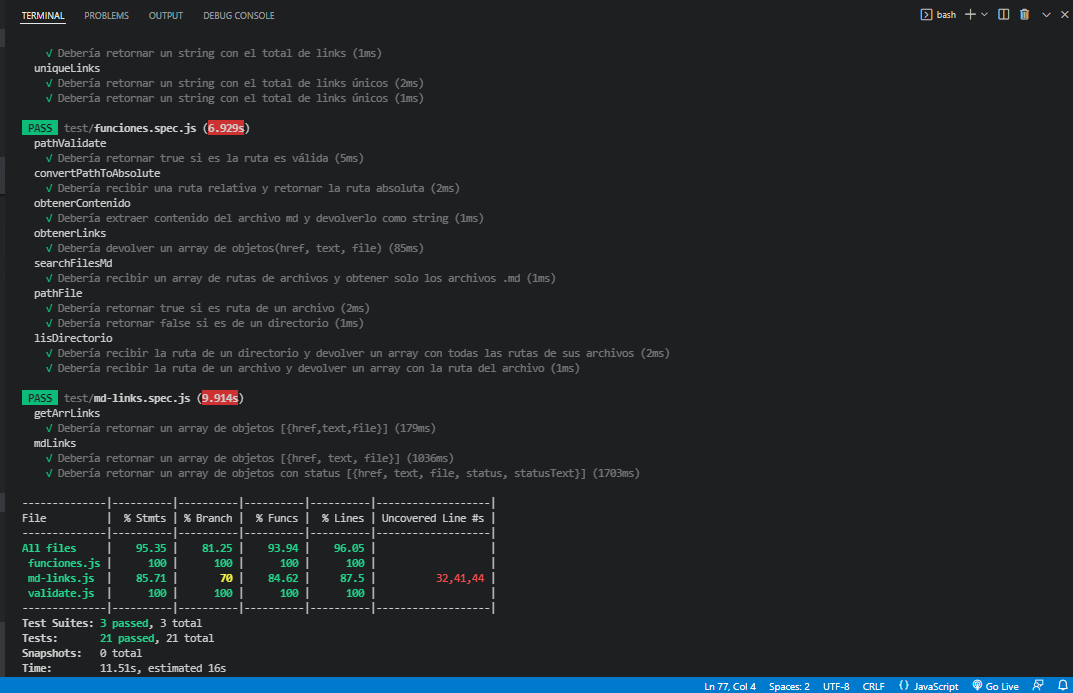The width and height of the screenshot is (1073, 693).
Task: Click the yellow 70 branch value
Action: coord(226,578)
